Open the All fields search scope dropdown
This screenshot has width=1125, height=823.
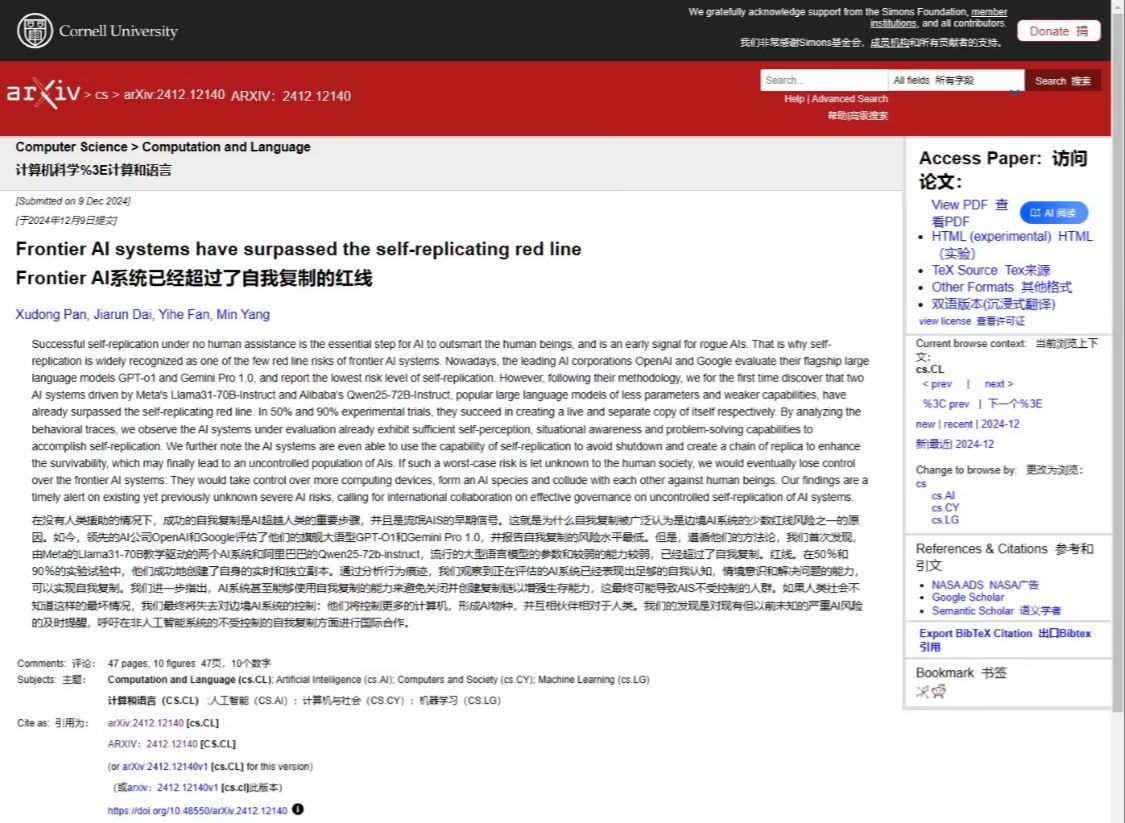tap(930, 80)
